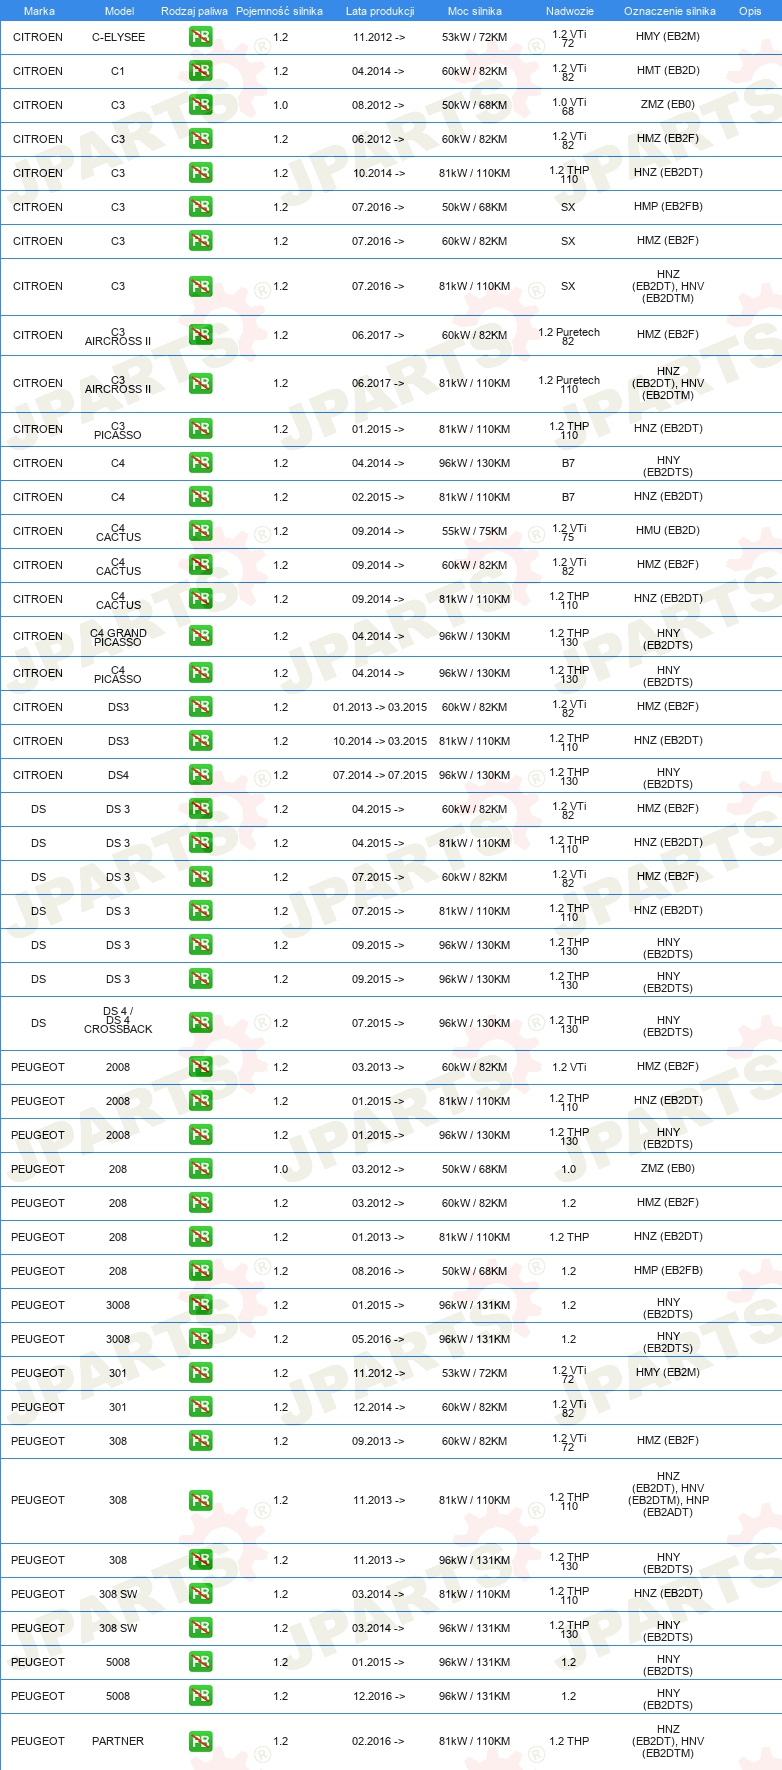Image resolution: width=782 pixels, height=1770 pixels.
Task: Click production years 07.2014 -> 07.2015
Action: (380, 775)
